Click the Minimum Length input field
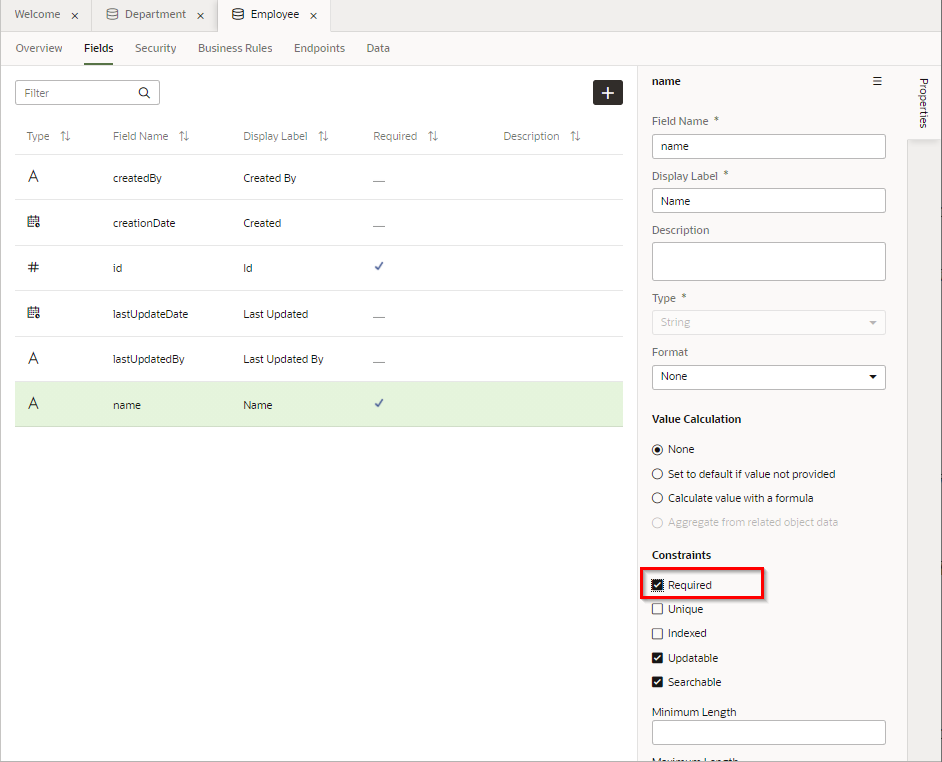942x762 pixels. pyautogui.click(x=768, y=733)
